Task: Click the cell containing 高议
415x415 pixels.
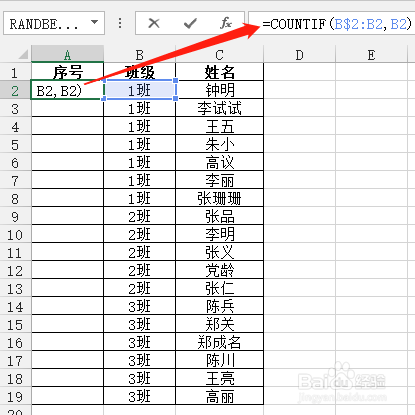Action: click(219, 162)
